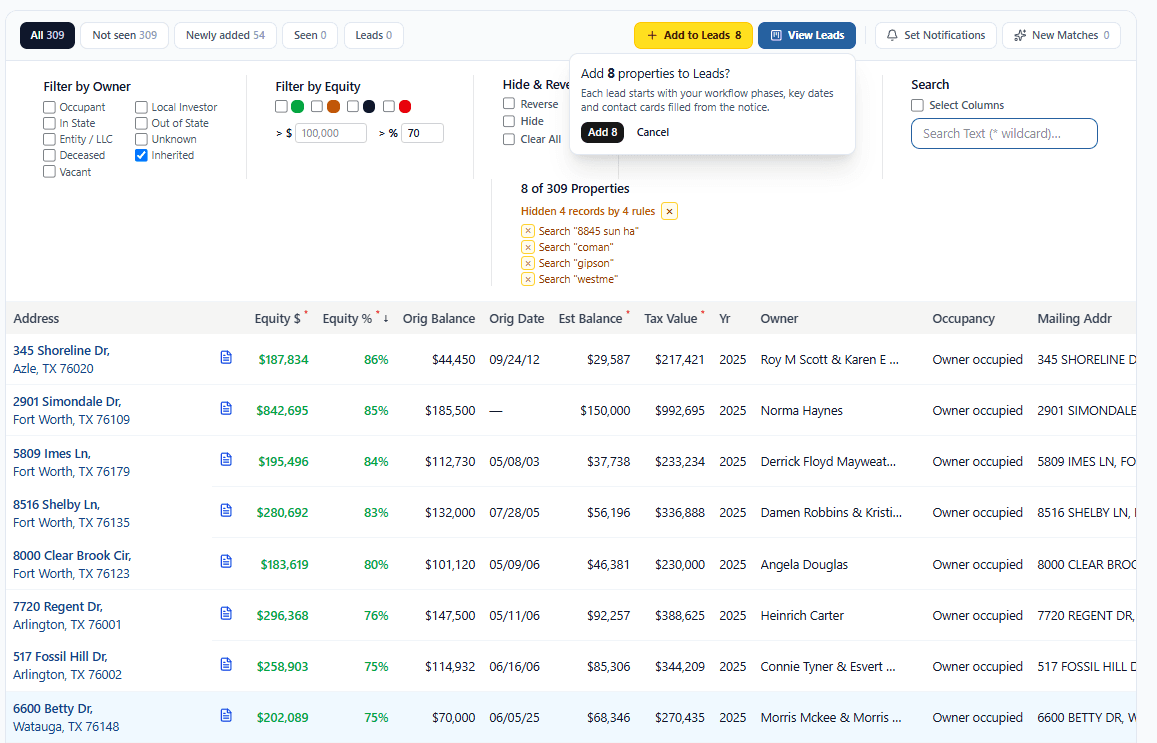Uncheck the Inherited filter
Viewport: 1157px width, 743px height.
point(141,155)
